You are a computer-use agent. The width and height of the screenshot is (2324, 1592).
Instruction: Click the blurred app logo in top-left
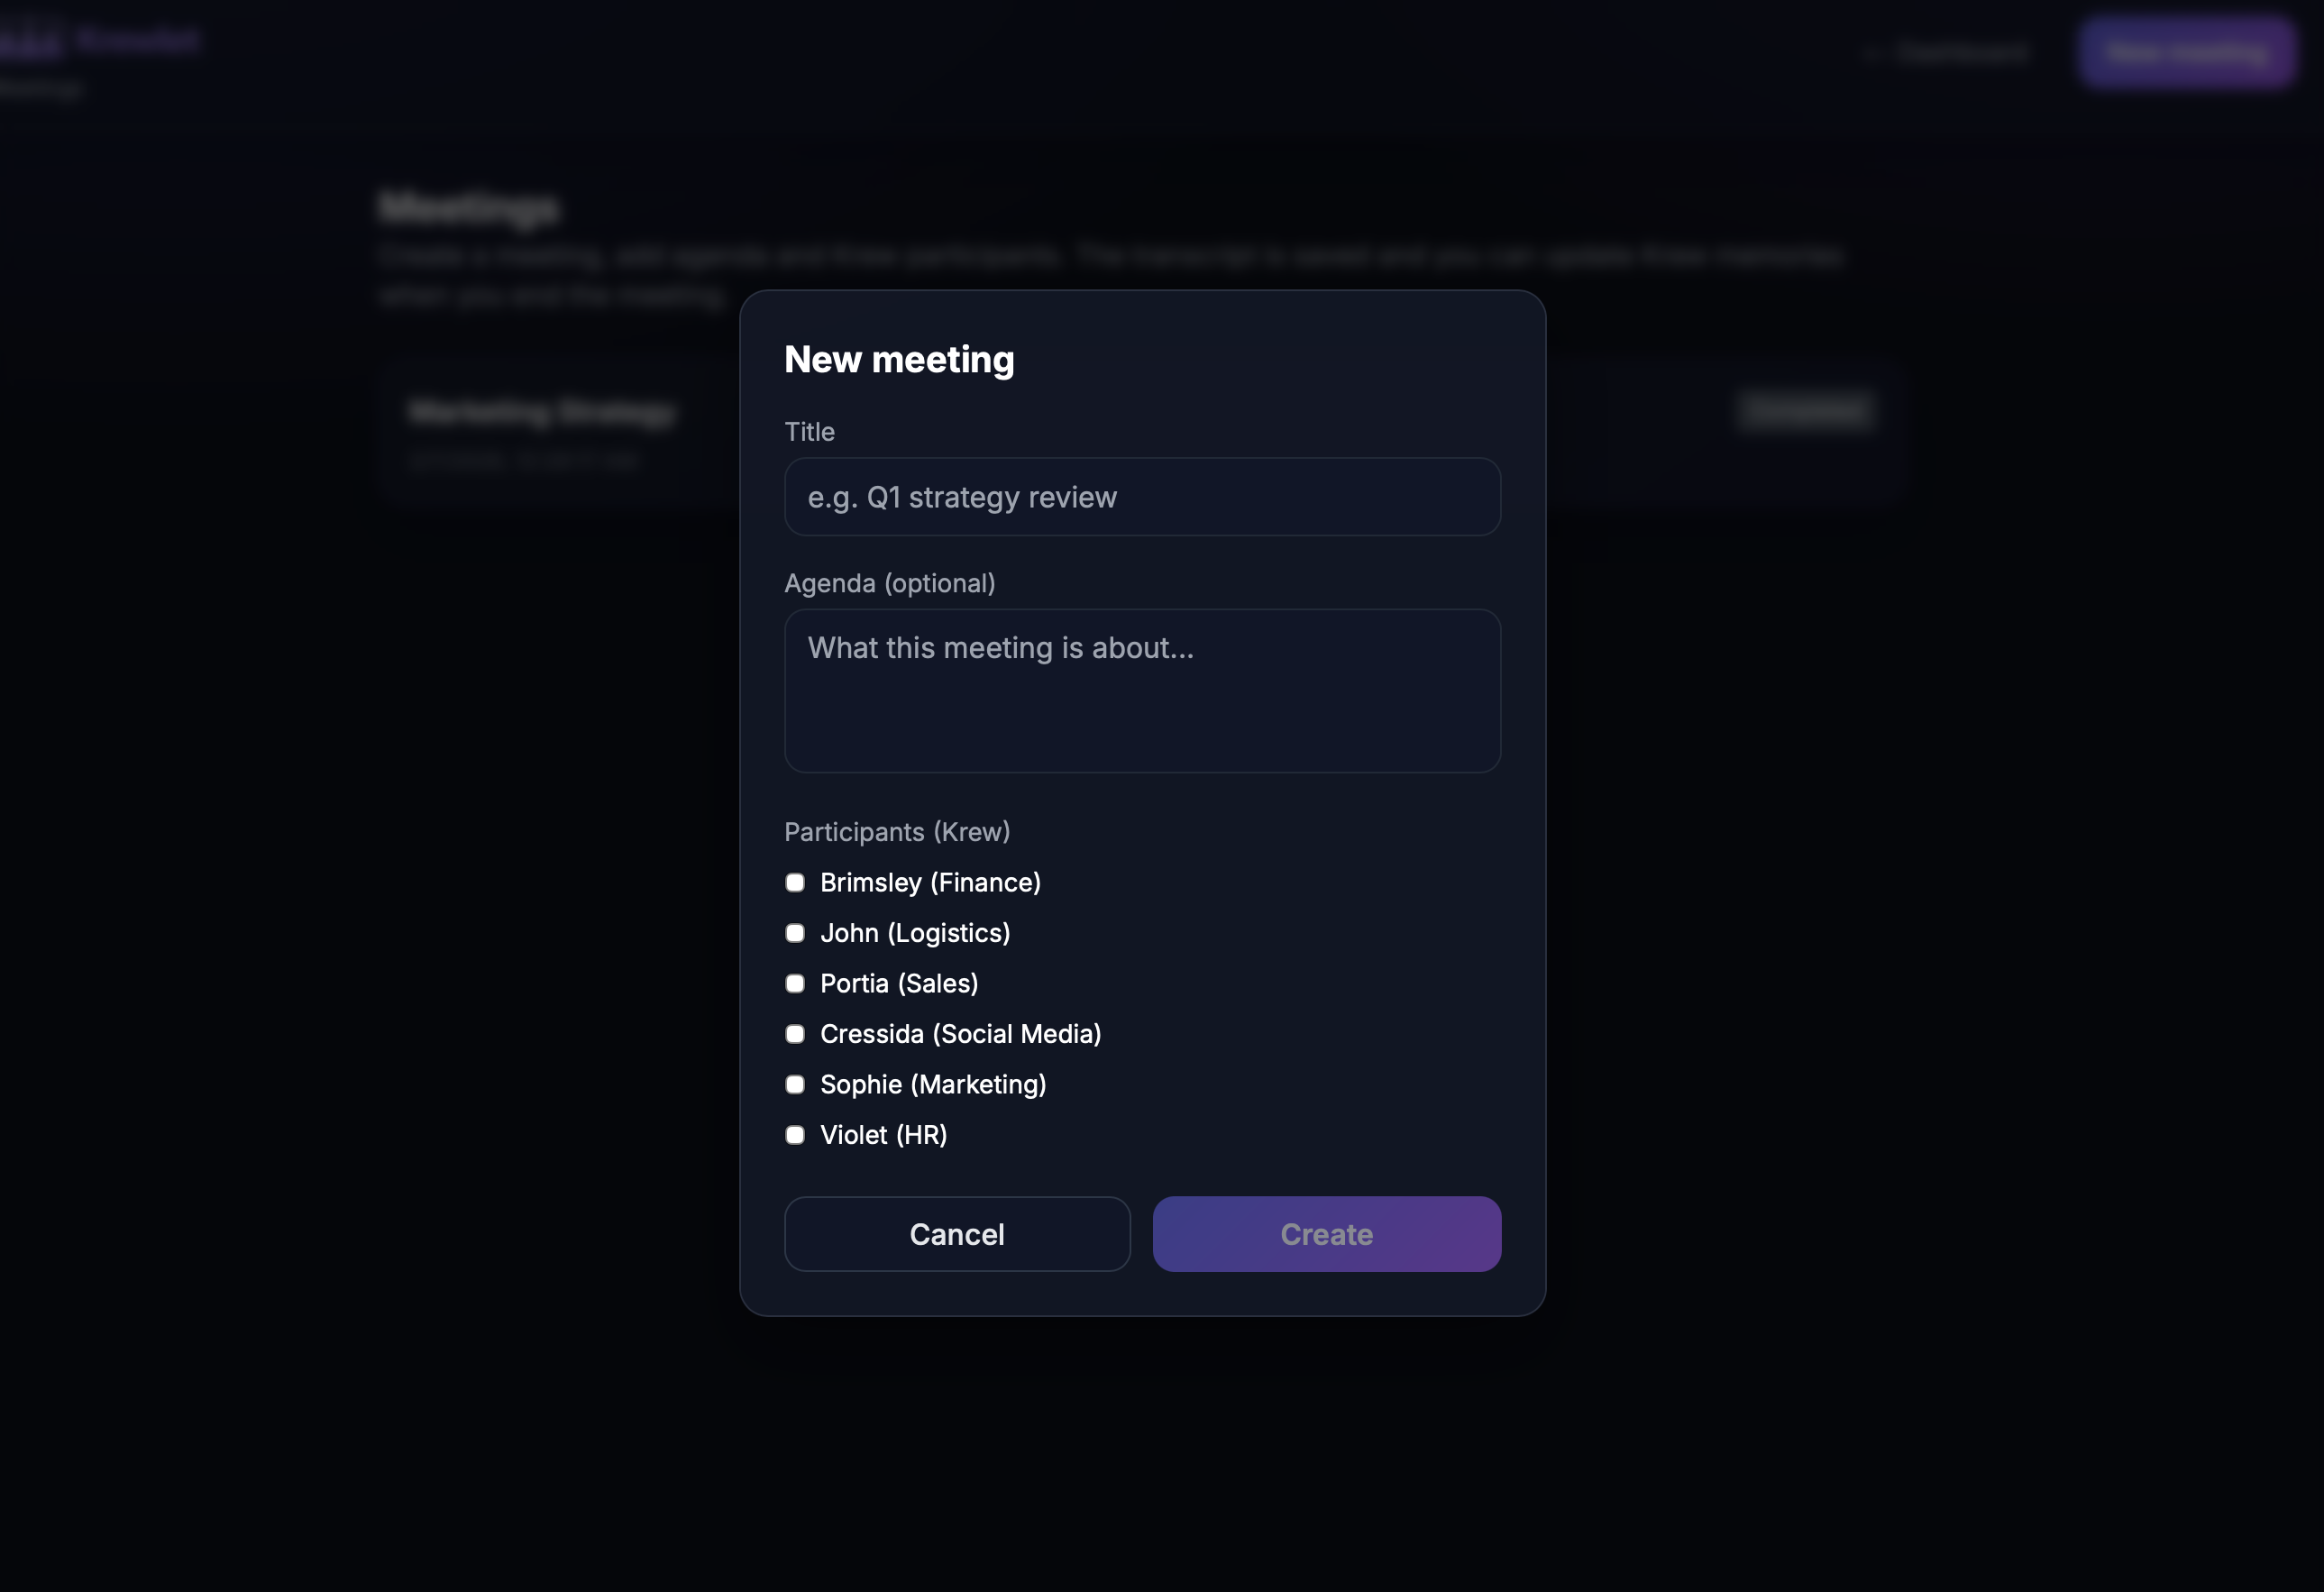point(100,40)
